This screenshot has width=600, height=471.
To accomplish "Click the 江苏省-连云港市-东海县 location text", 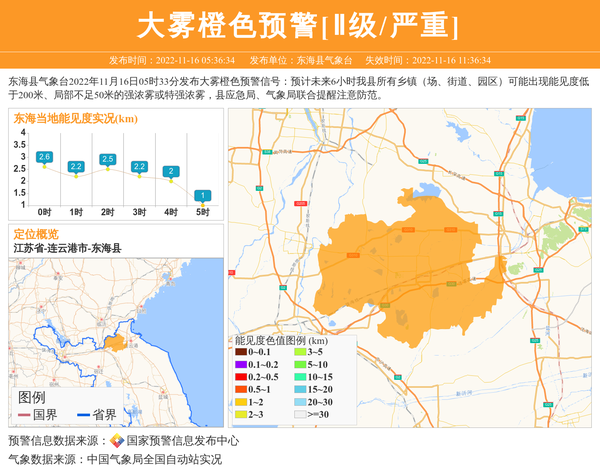I will pos(68,247).
